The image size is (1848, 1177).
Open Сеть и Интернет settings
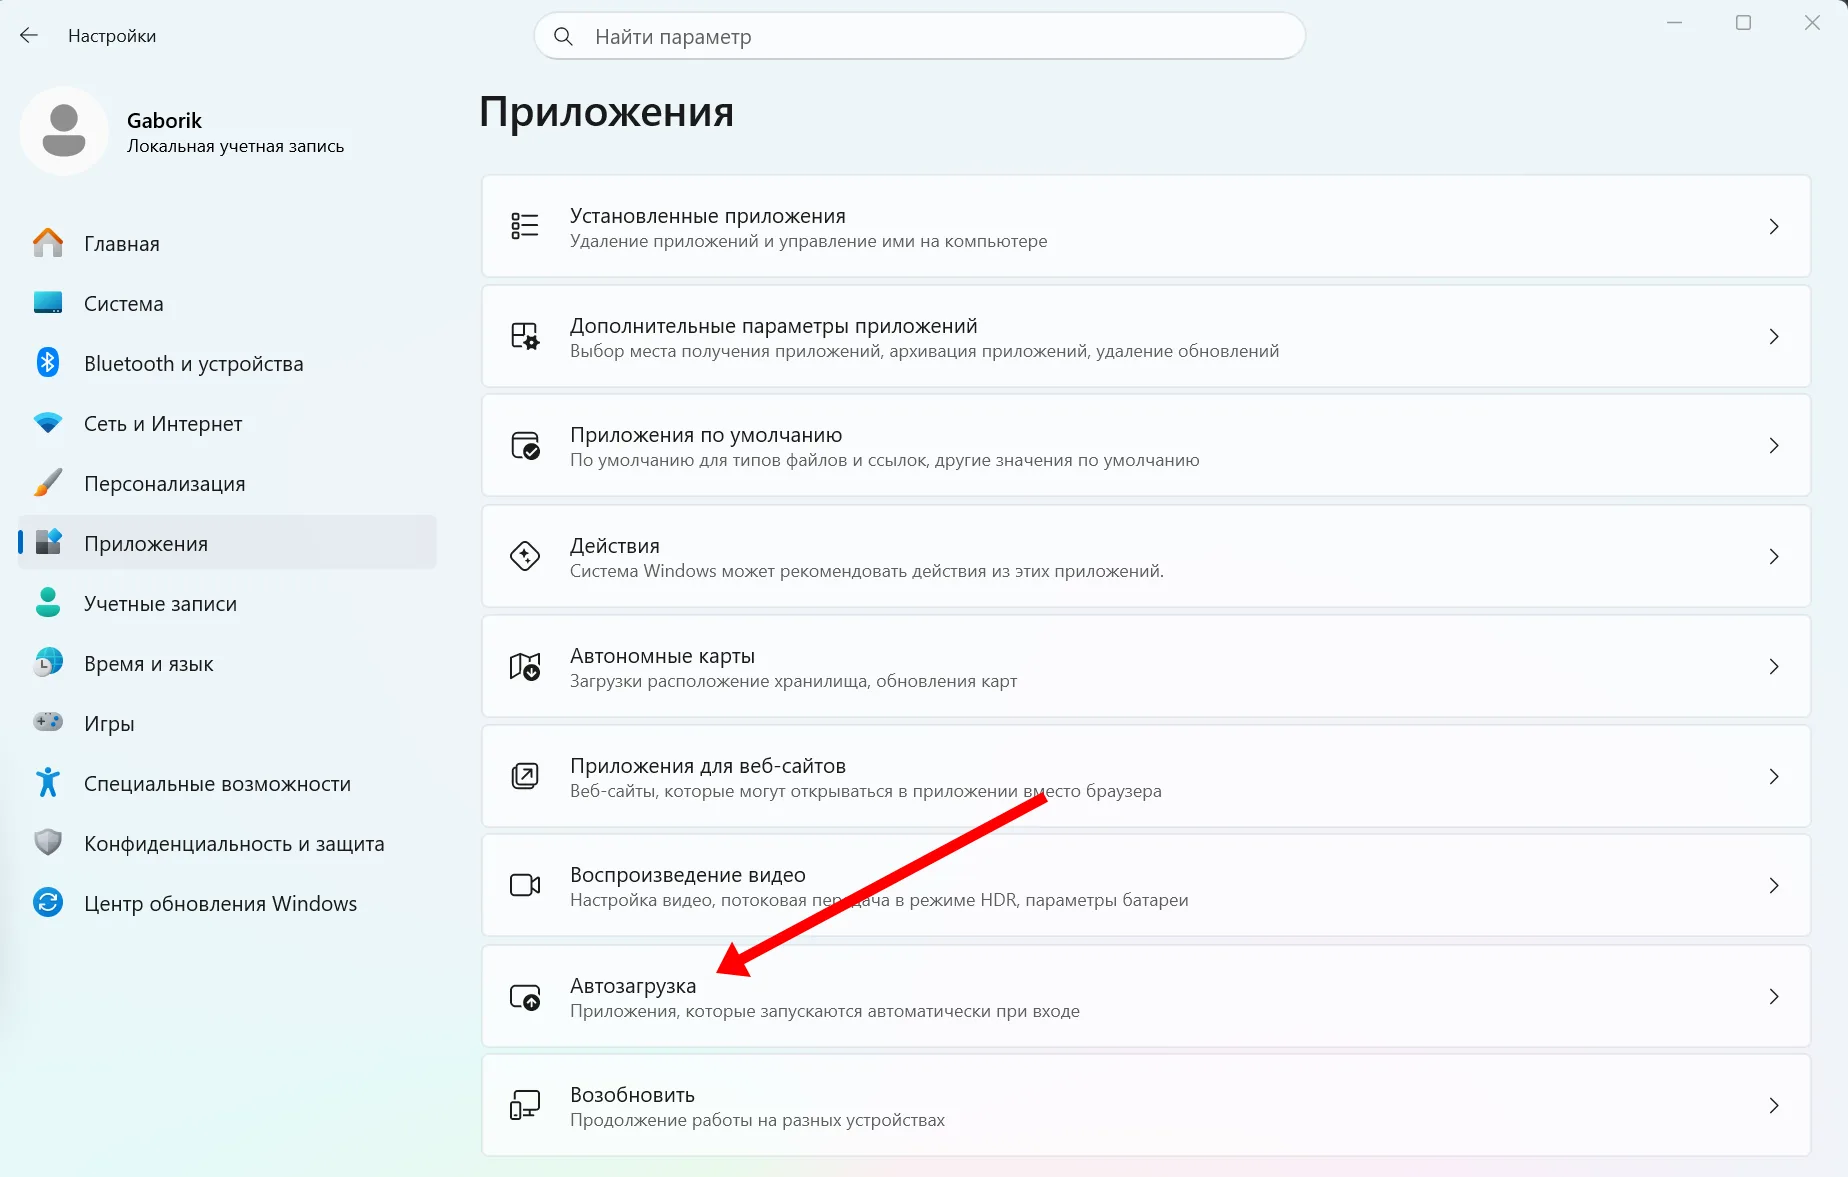[x=227, y=423]
